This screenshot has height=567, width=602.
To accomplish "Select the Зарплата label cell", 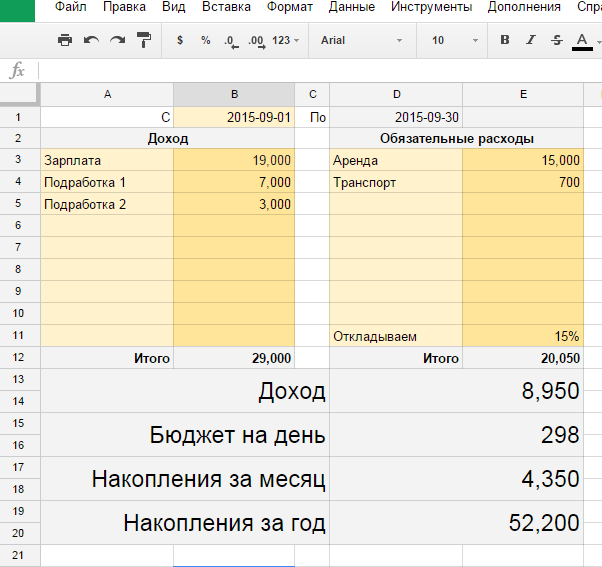I will [x=107, y=160].
